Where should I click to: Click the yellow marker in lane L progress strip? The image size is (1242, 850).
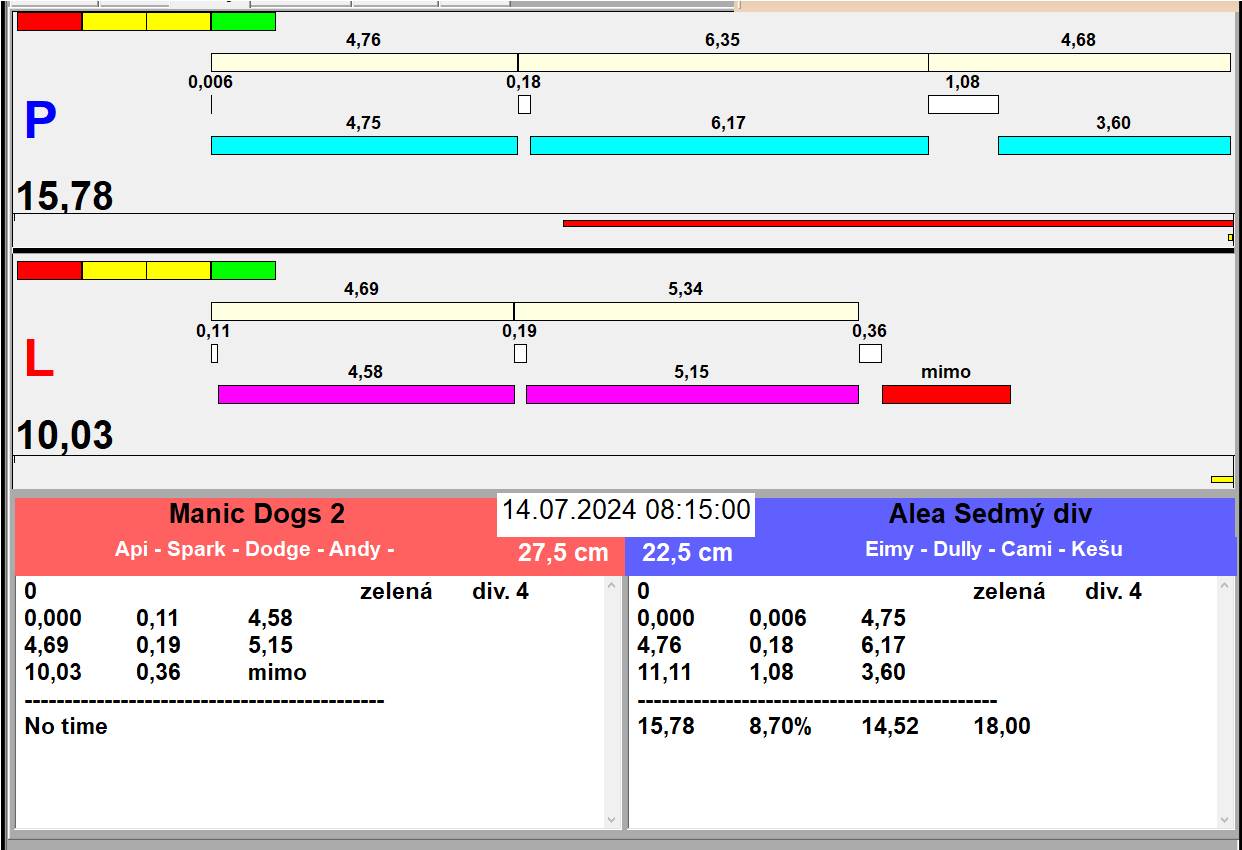[x=1222, y=479]
